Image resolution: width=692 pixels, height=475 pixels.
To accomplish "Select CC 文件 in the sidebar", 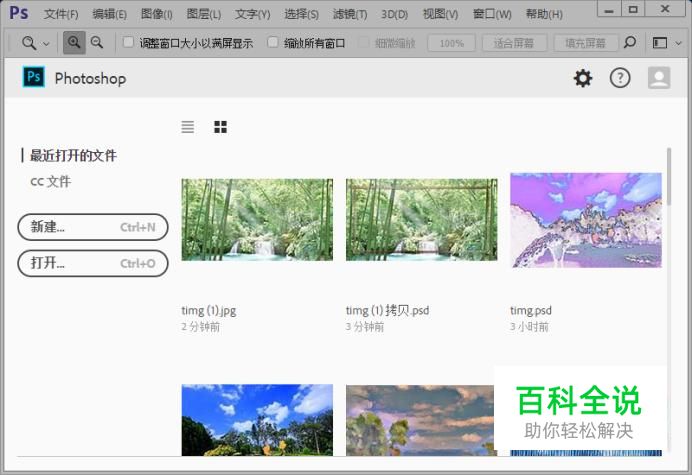I will pos(50,181).
